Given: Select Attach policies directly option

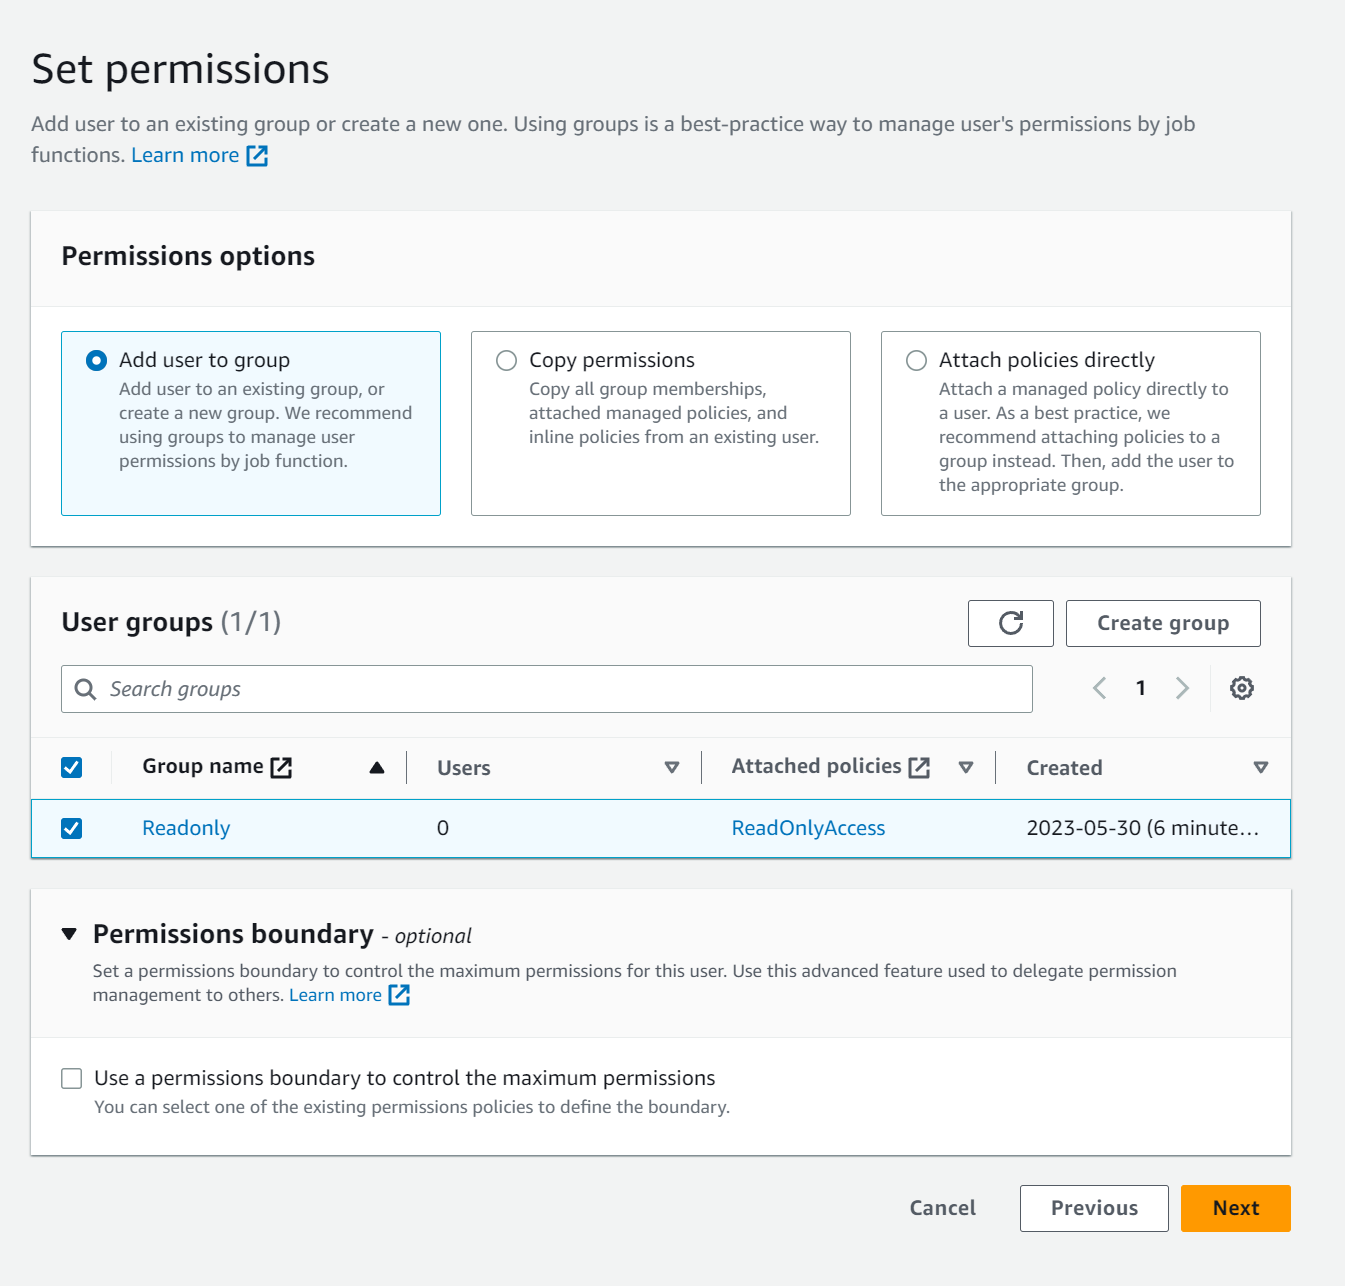Looking at the screenshot, I should [x=916, y=360].
